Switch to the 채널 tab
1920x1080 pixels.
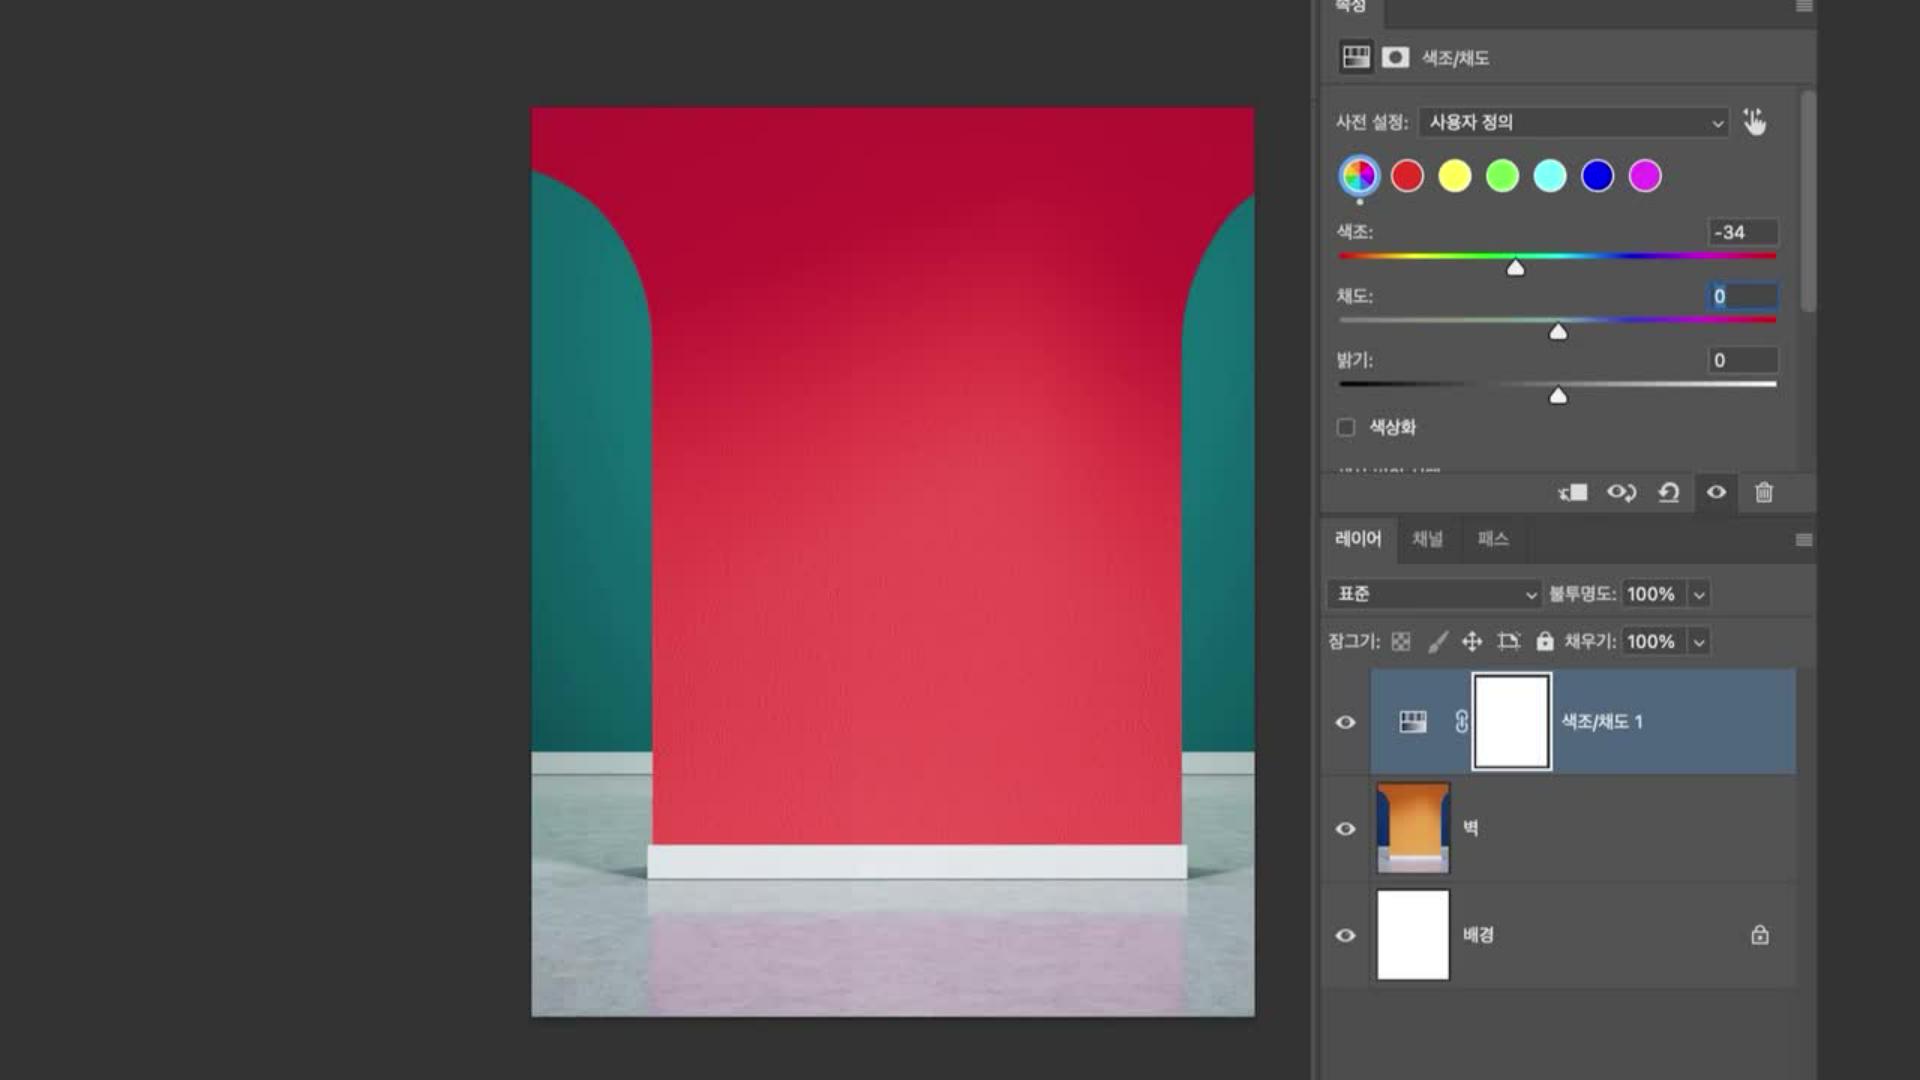pos(1427,539)
